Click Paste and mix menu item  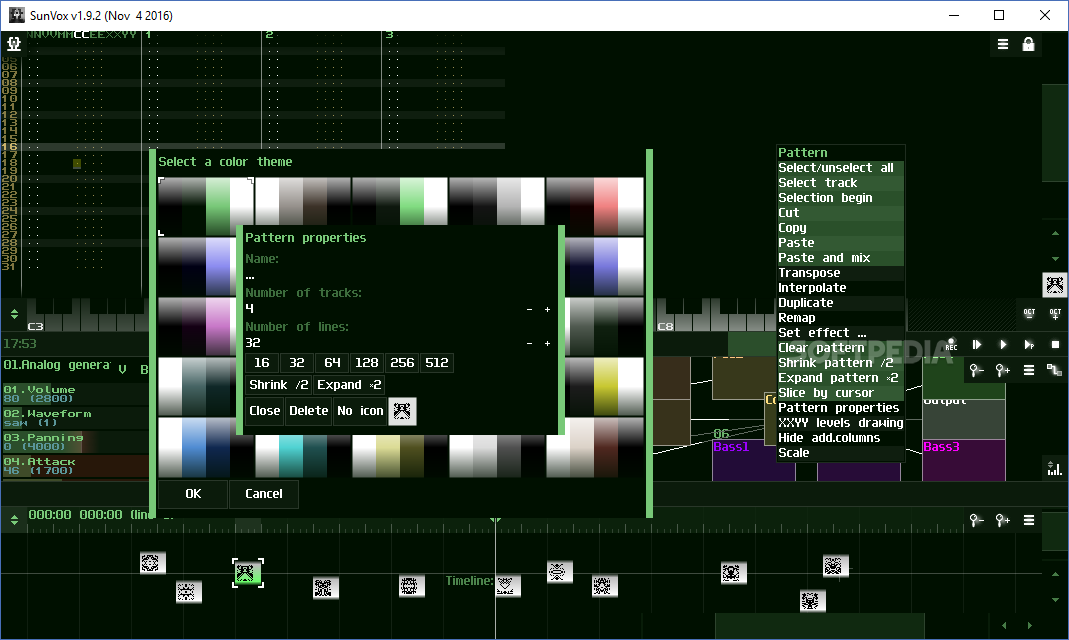point(841,258)
